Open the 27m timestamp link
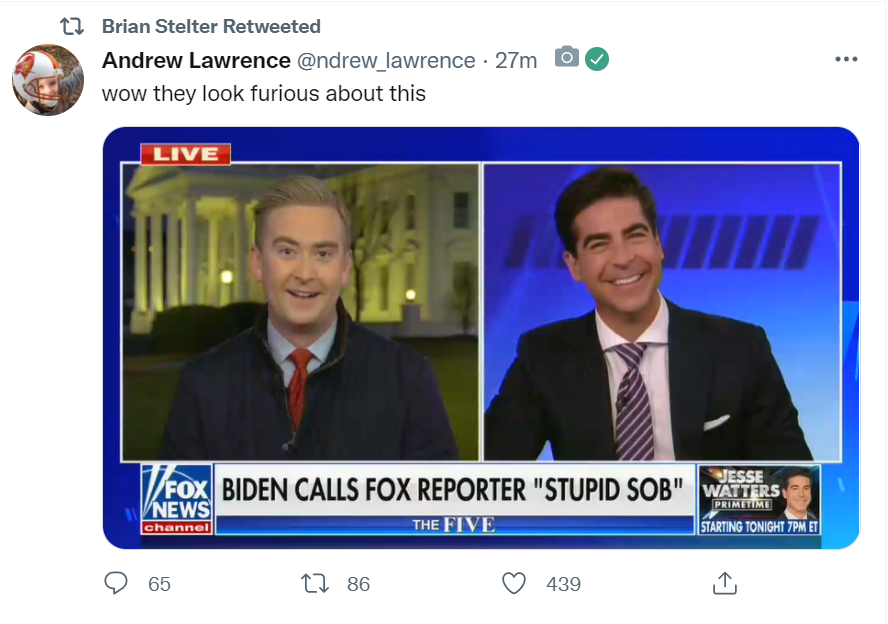Image resolution: width=888 pixels, height=624 pixels. click(516, 60)
